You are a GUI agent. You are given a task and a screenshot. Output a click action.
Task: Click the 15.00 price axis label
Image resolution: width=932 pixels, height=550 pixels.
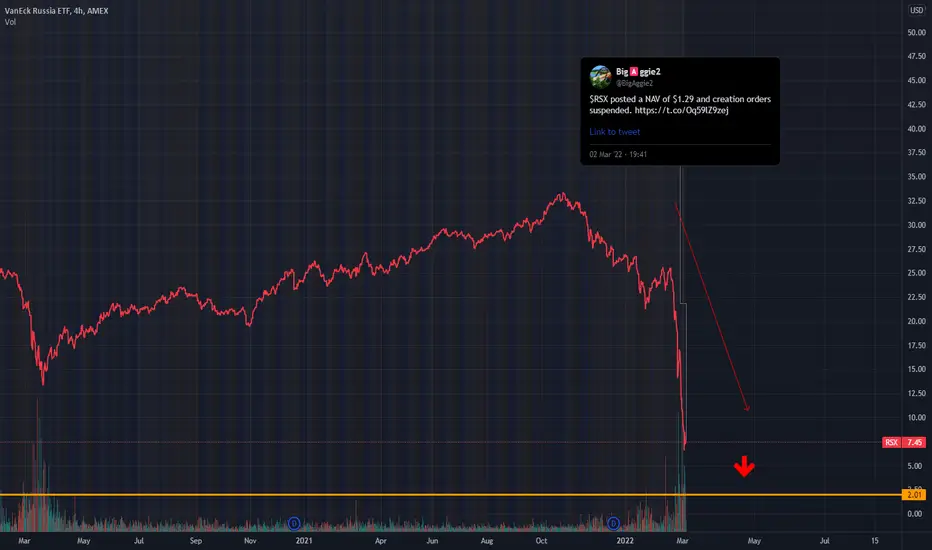917,369
